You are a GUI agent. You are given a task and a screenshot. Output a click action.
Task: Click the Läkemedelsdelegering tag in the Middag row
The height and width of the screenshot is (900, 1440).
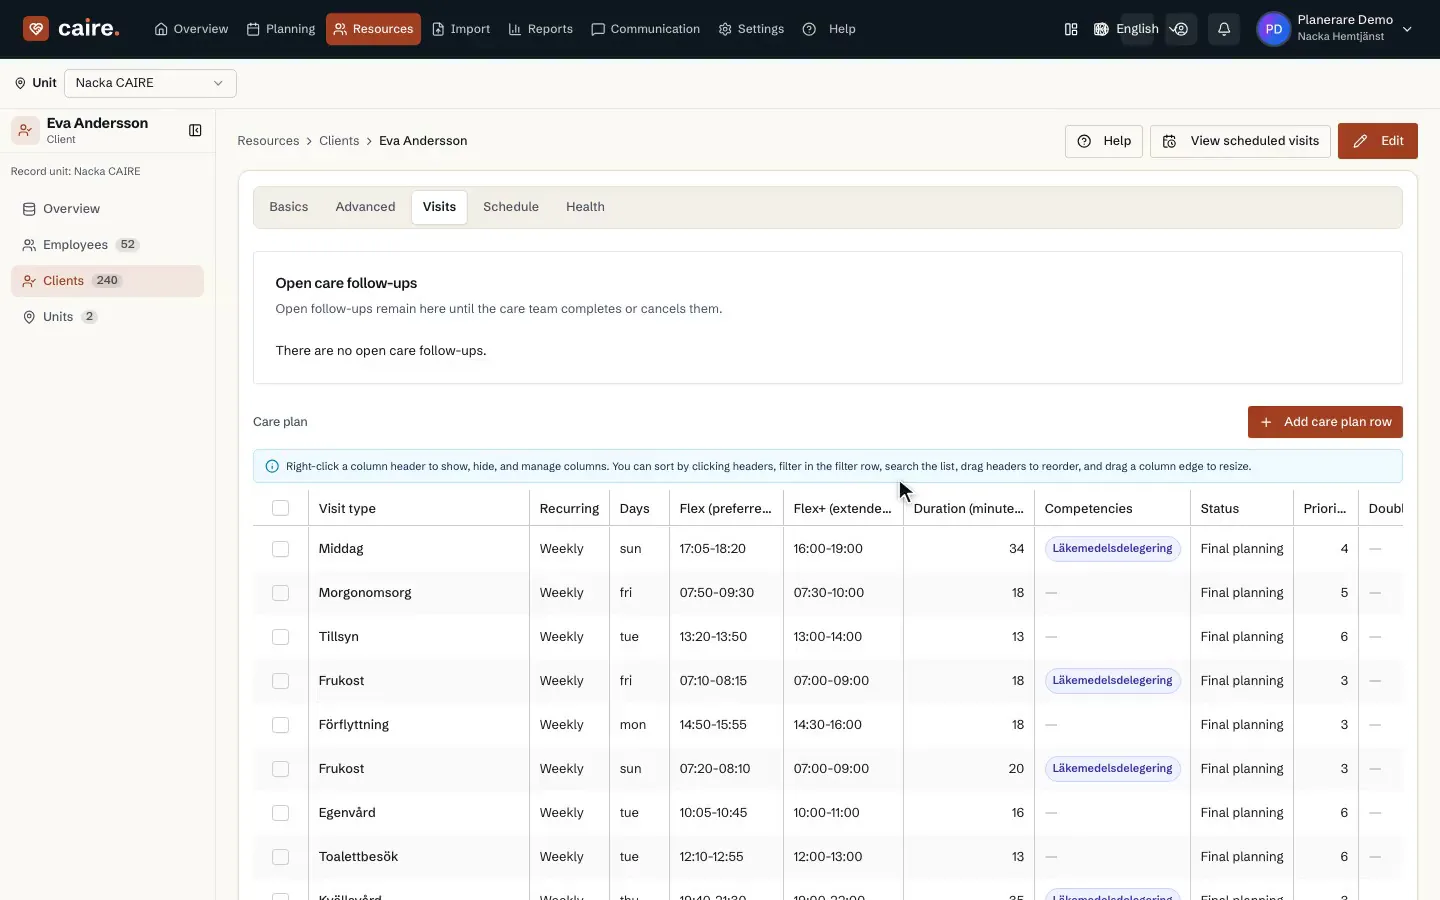(1112, 549)
